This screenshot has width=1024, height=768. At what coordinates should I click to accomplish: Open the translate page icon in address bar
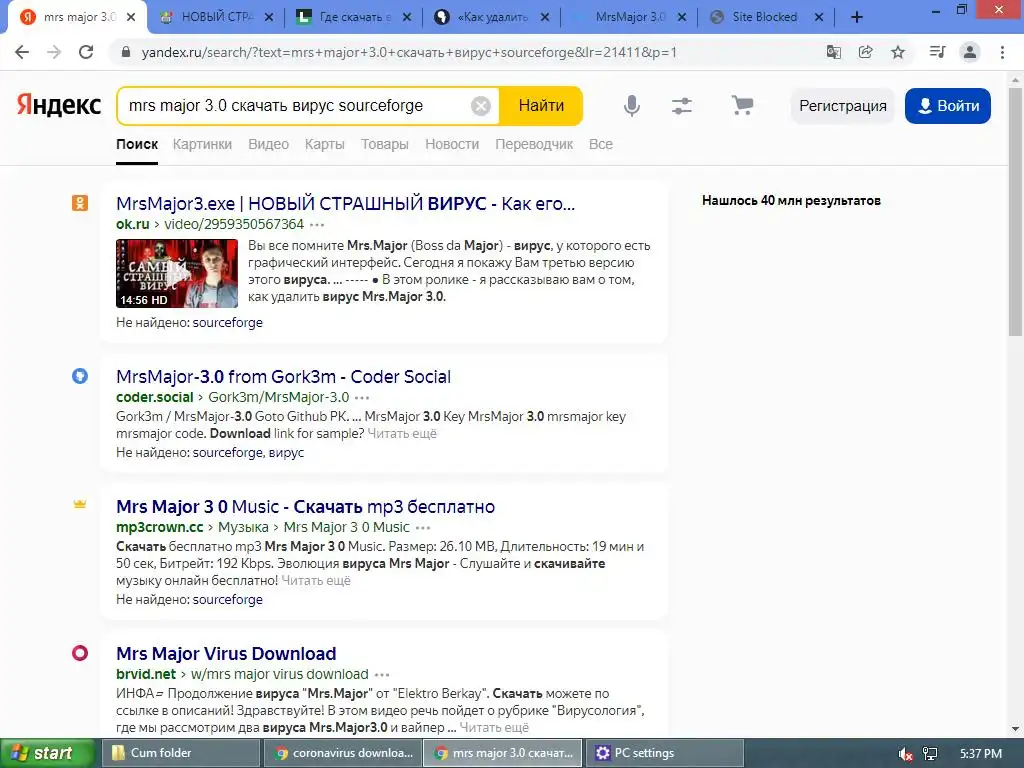[x=833, y=52]
